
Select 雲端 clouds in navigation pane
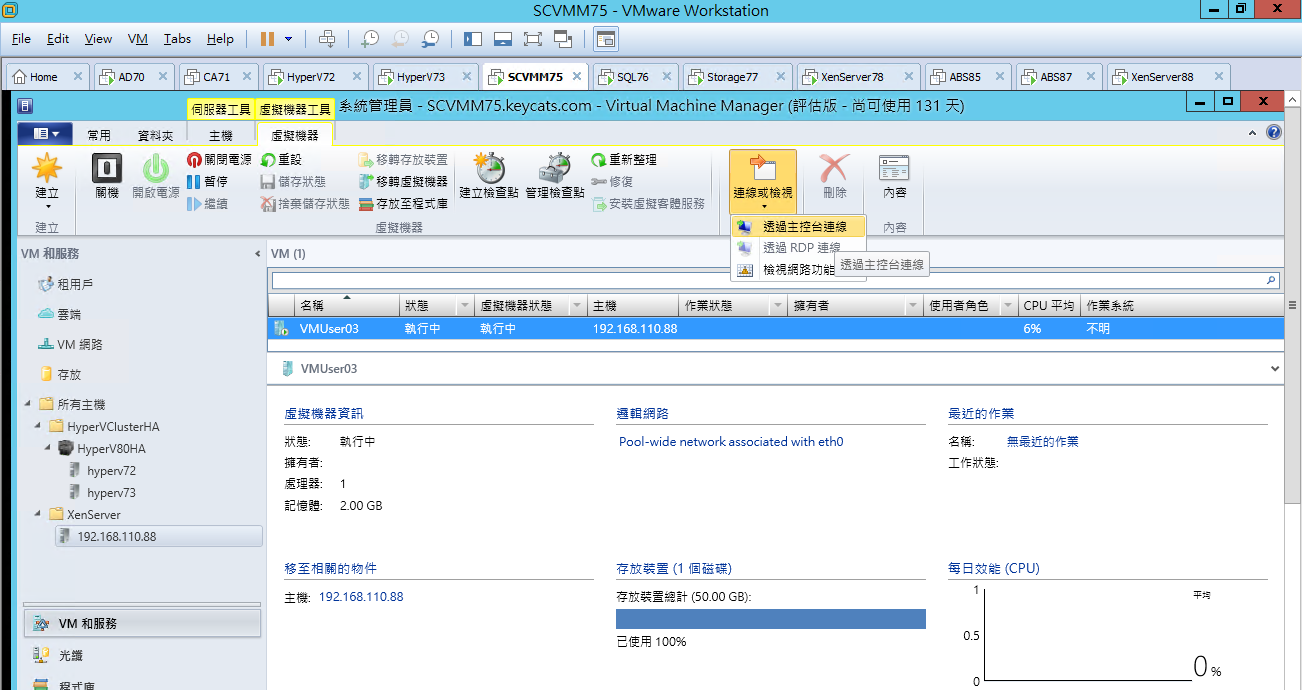pyautogui.click(x=69, y=314)
